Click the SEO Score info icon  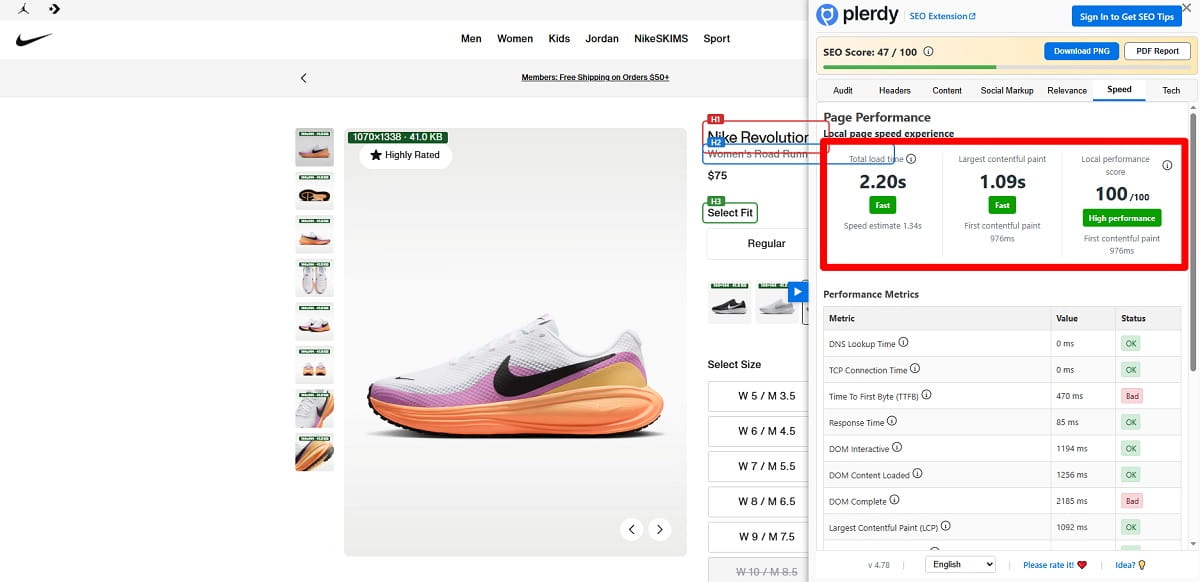pos(928,51)
